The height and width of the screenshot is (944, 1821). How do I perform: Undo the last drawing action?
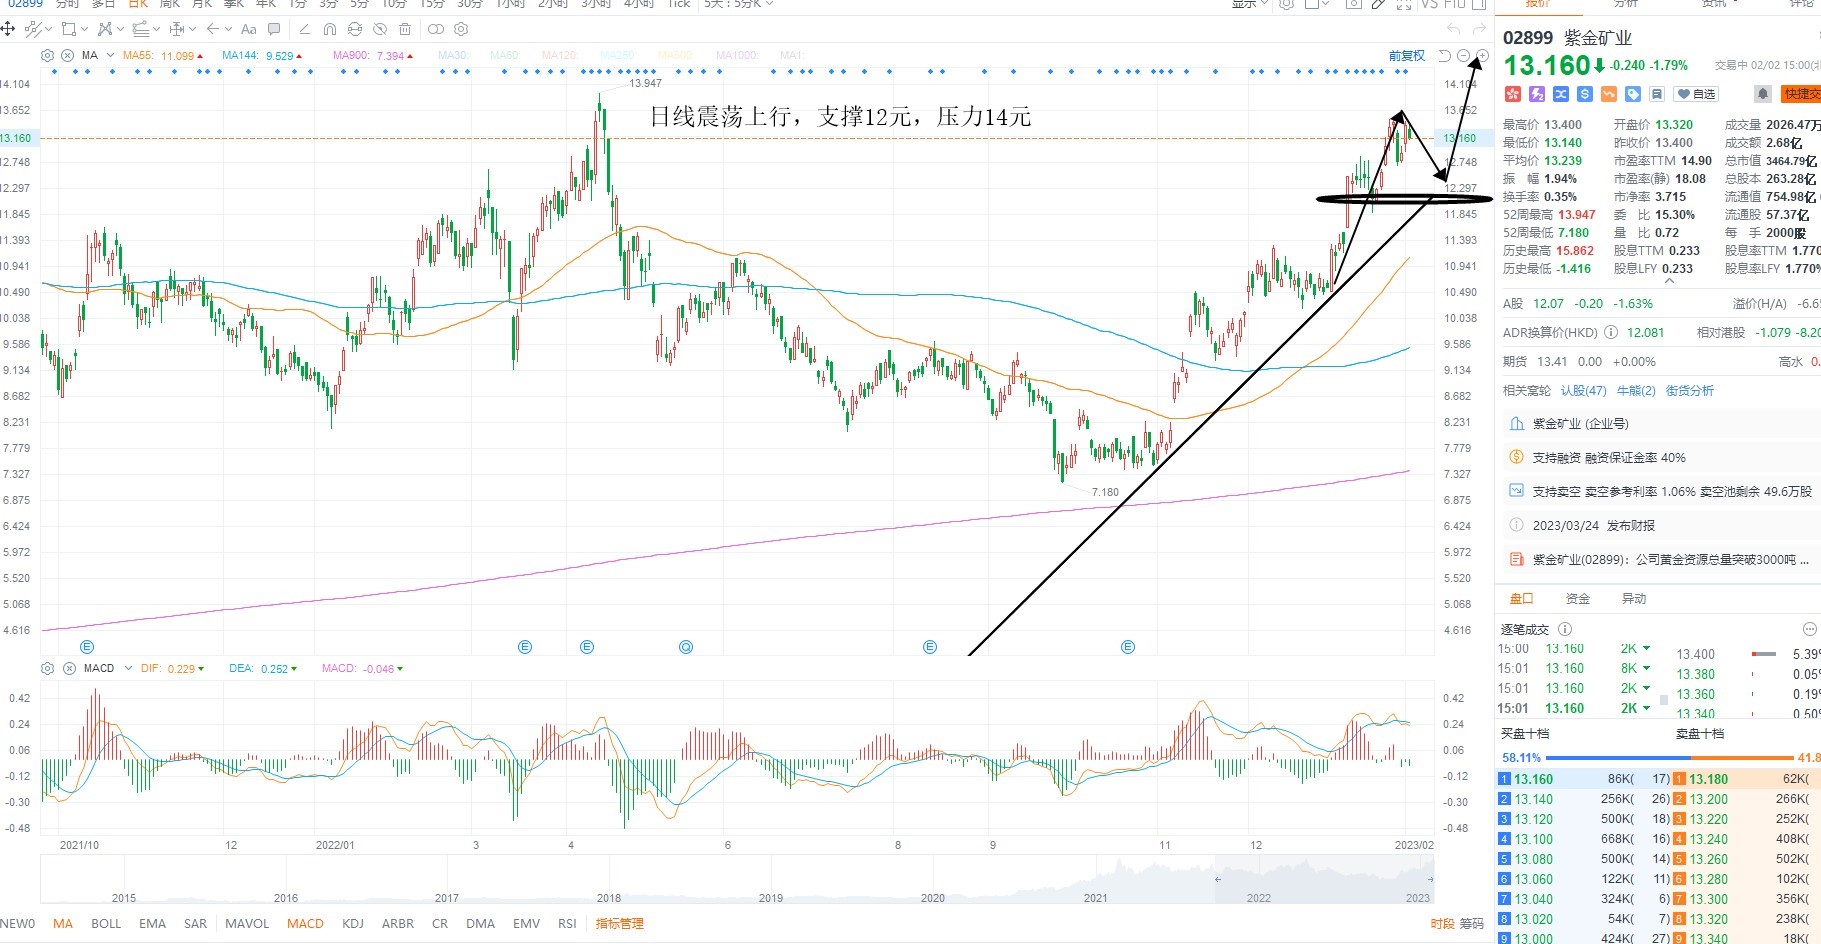pos(1454,29)
